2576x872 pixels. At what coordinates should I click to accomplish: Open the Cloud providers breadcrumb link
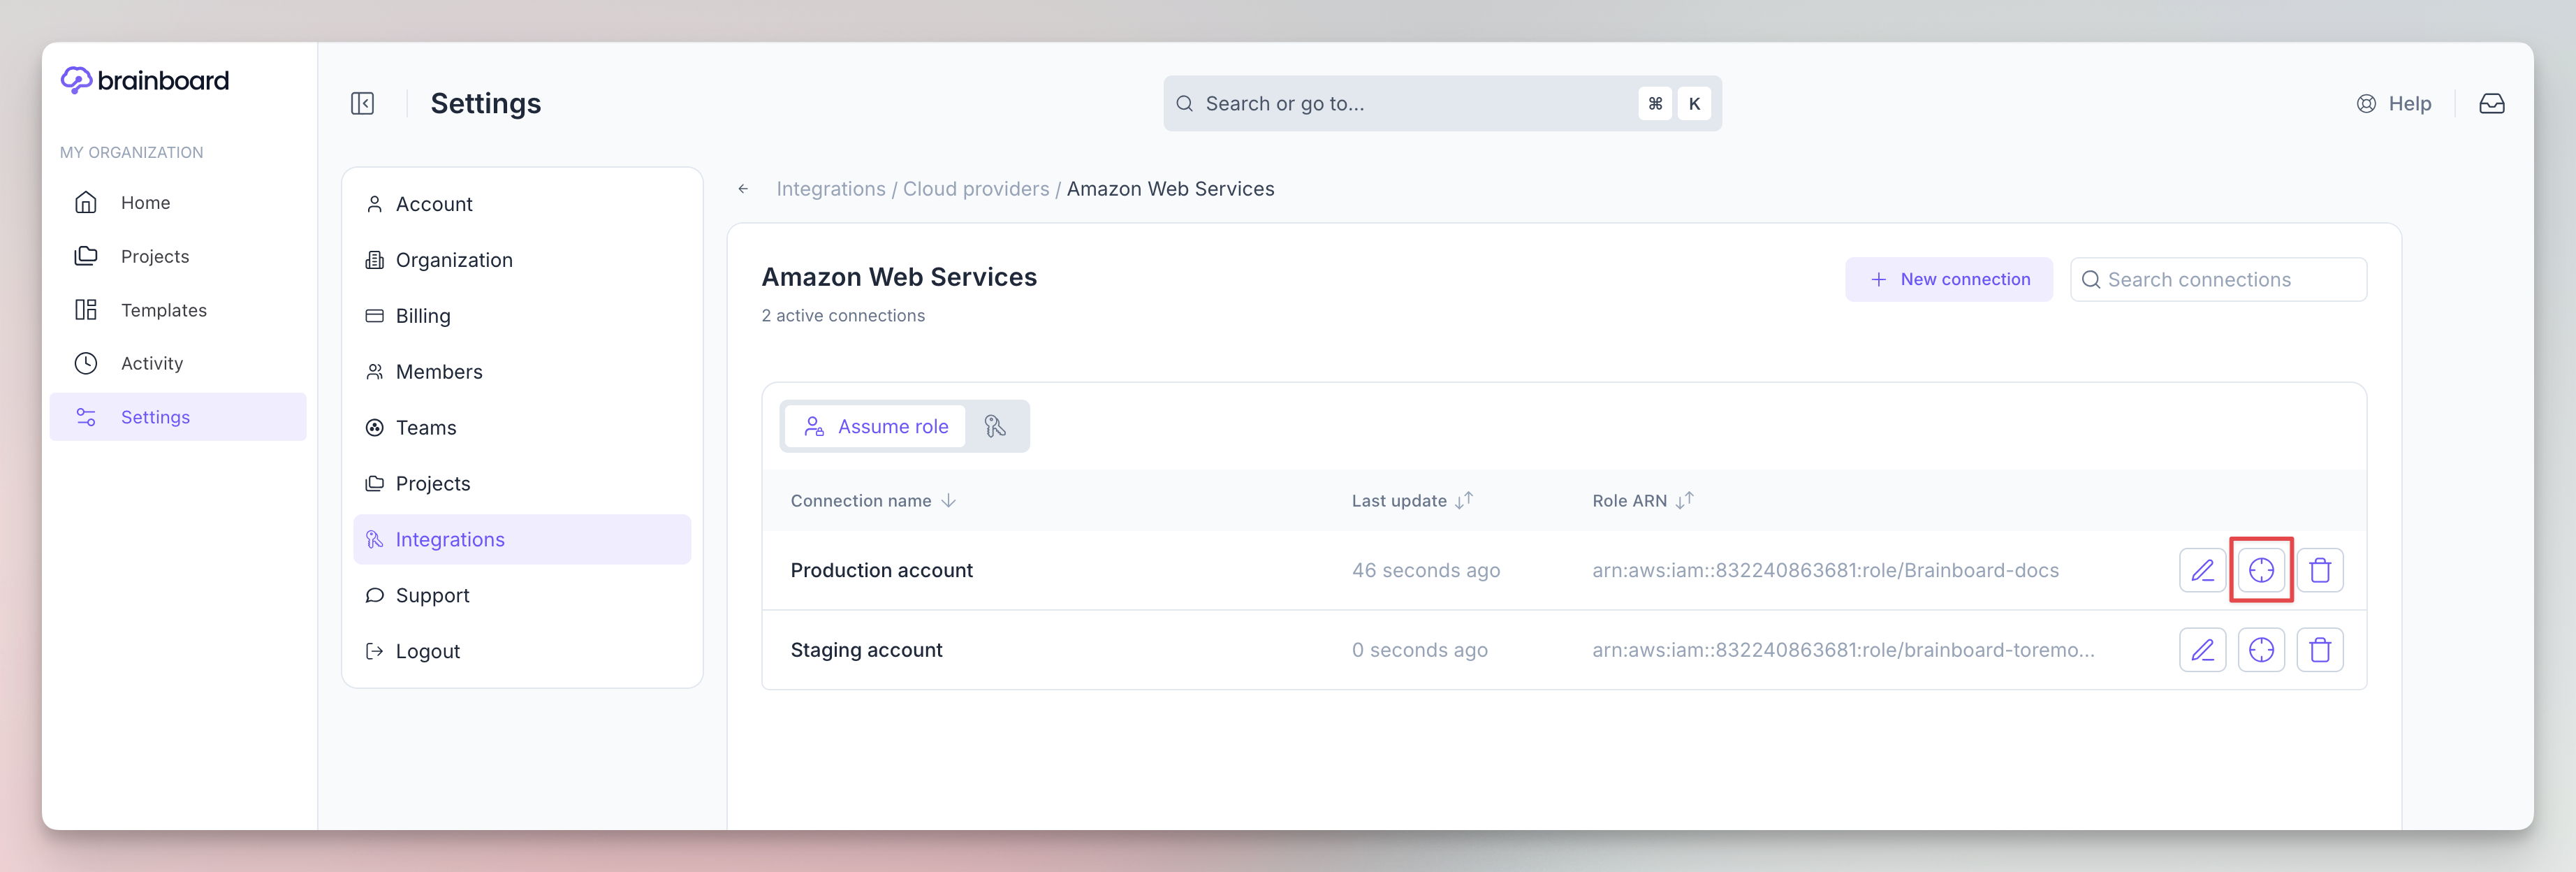(975, 189)
